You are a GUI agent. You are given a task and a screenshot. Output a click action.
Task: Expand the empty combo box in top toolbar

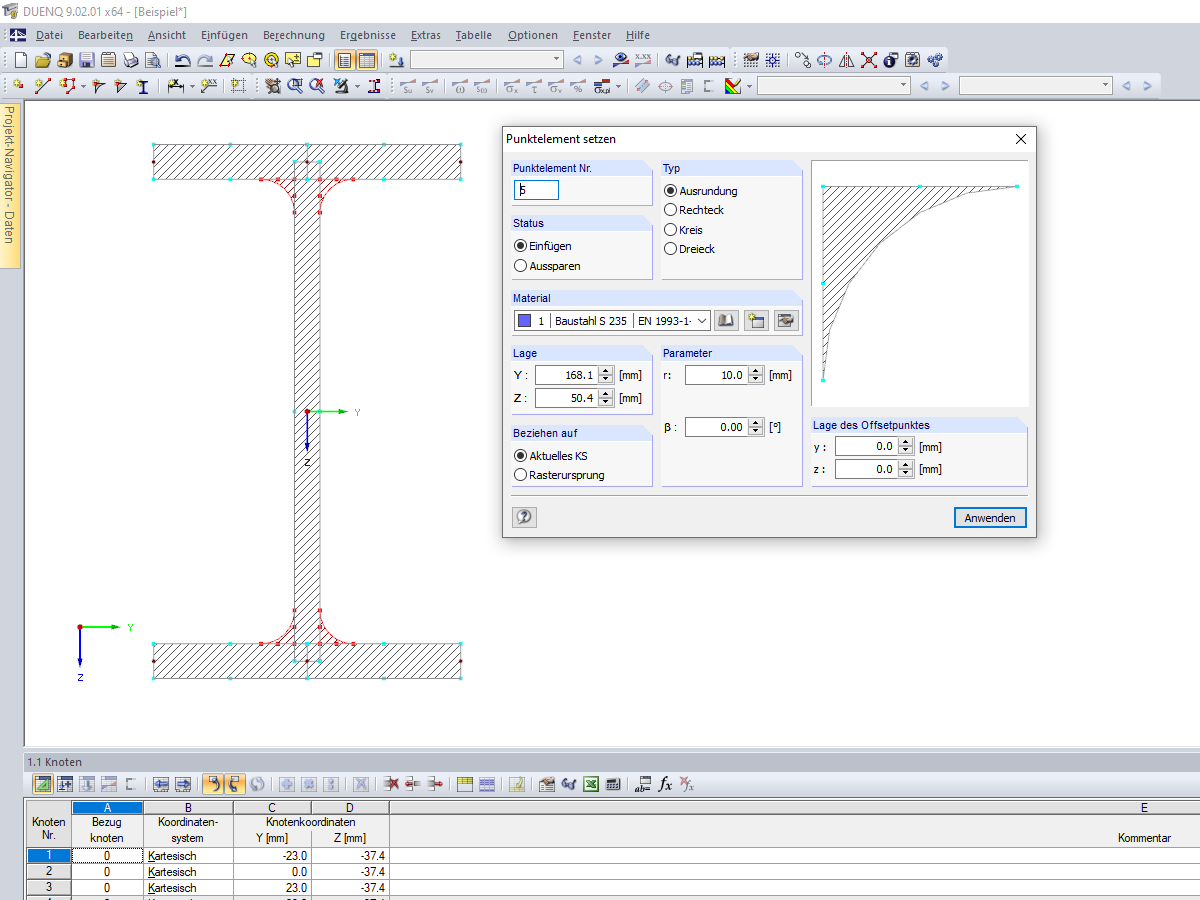tap(557, 60)
